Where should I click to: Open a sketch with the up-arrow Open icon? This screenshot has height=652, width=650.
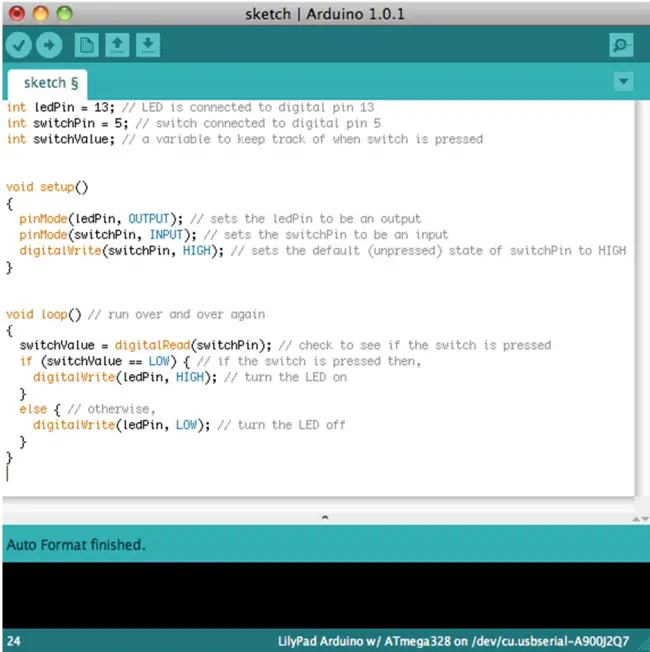pos(117,45)
